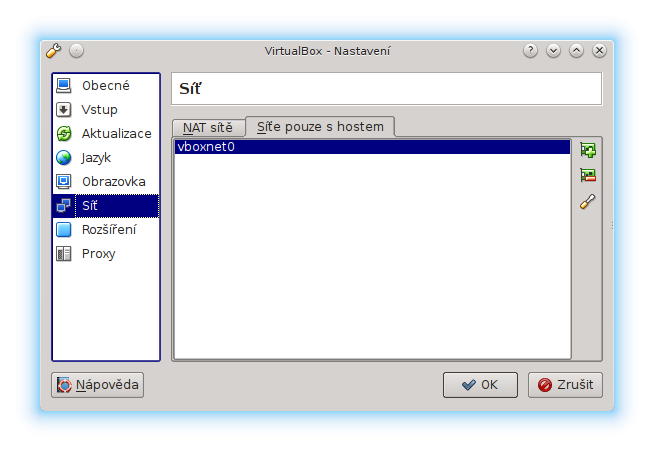654x451 pixels.
Task: Click the remove host-only network icon
Action: [x=588, y=176]
